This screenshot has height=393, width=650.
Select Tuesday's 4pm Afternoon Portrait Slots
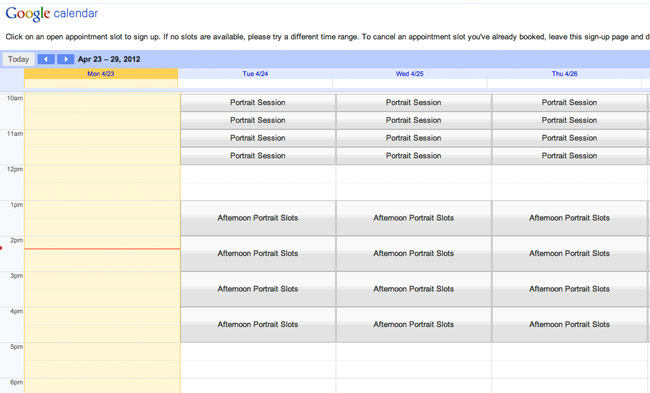pos(258,325)
